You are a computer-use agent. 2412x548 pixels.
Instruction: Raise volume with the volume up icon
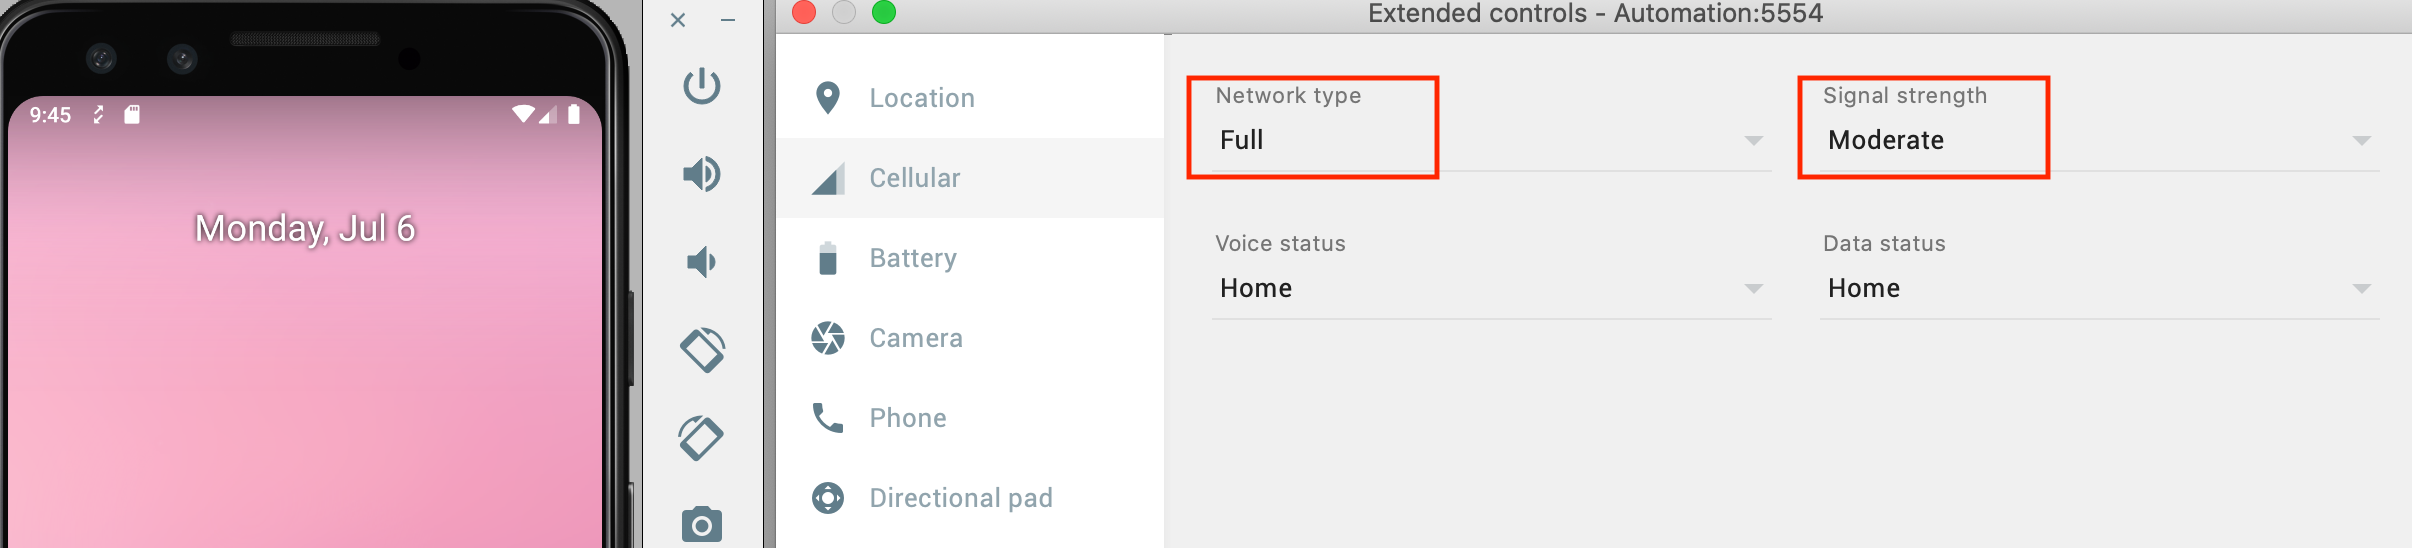click(x=702, y=174)
